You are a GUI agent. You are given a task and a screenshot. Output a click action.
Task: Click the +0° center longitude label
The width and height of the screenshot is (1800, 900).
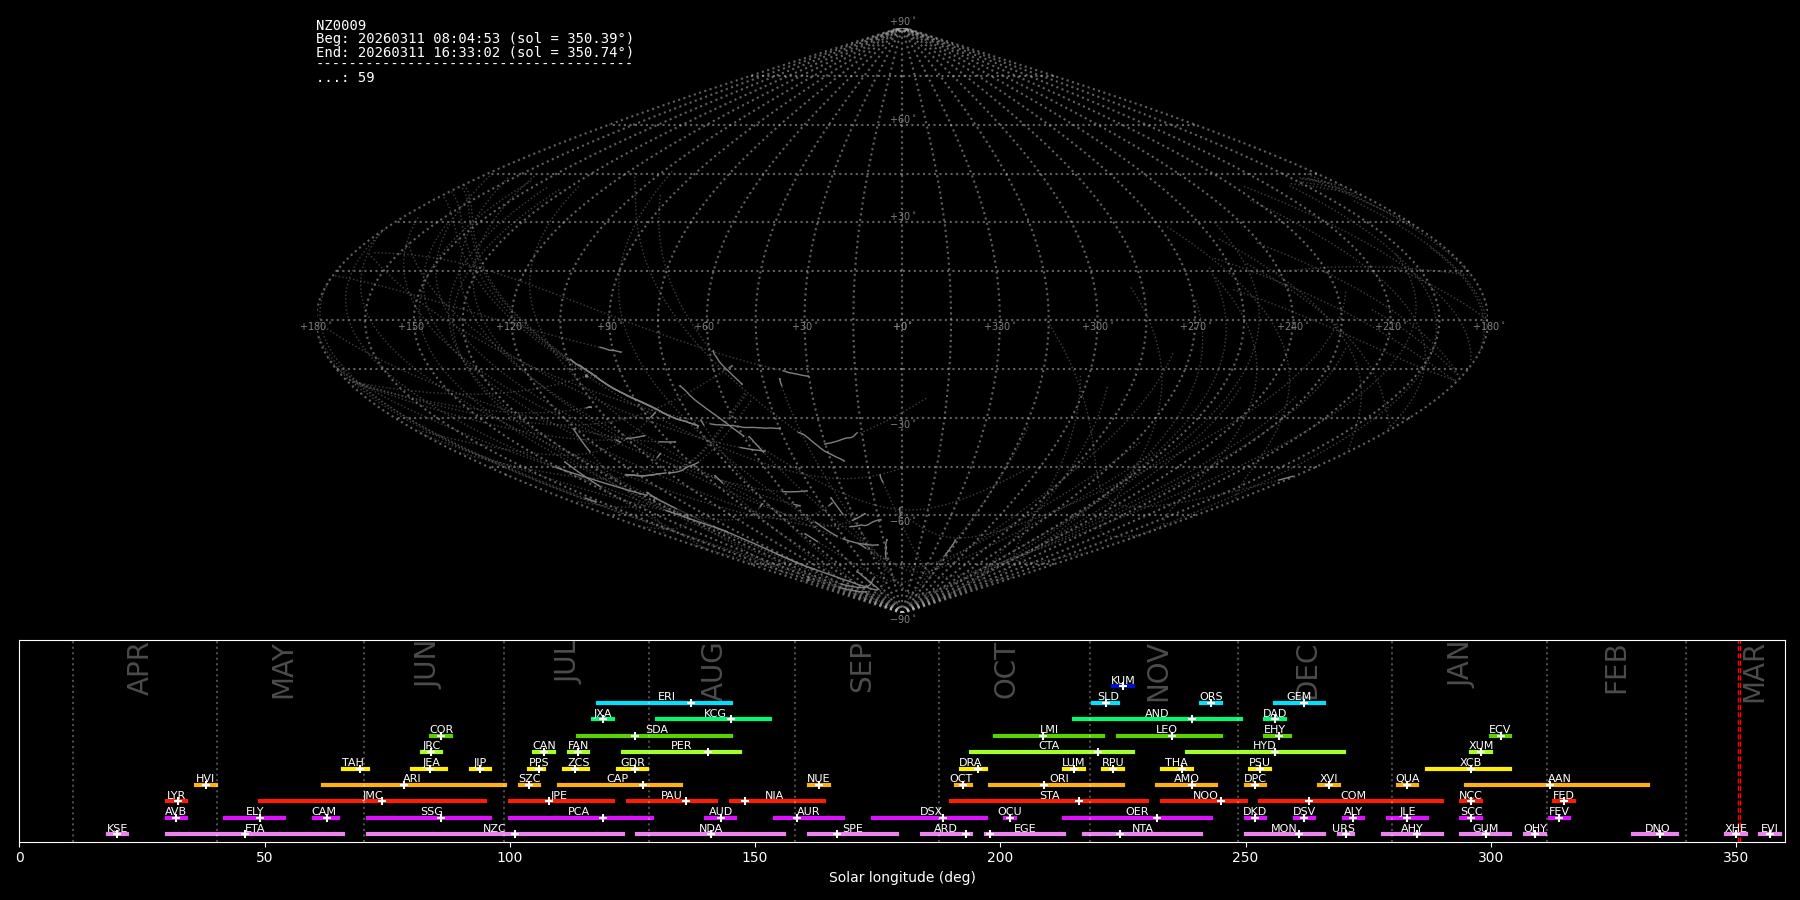(x=902, y=327)
